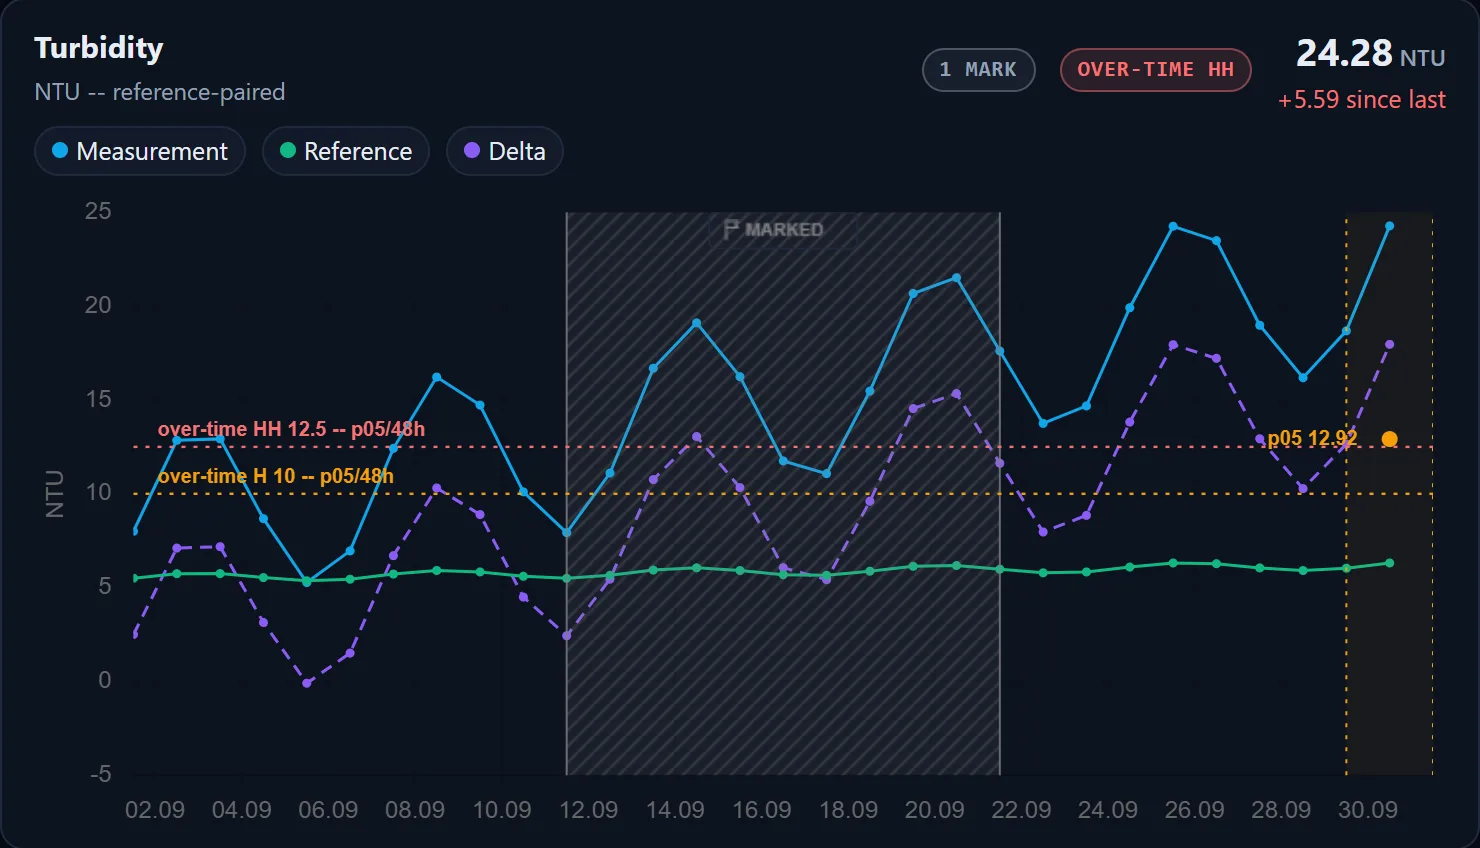Click the 24.28 NTU current value
The height and width of the screenshot is (848, 1480).
[1370, 53]
